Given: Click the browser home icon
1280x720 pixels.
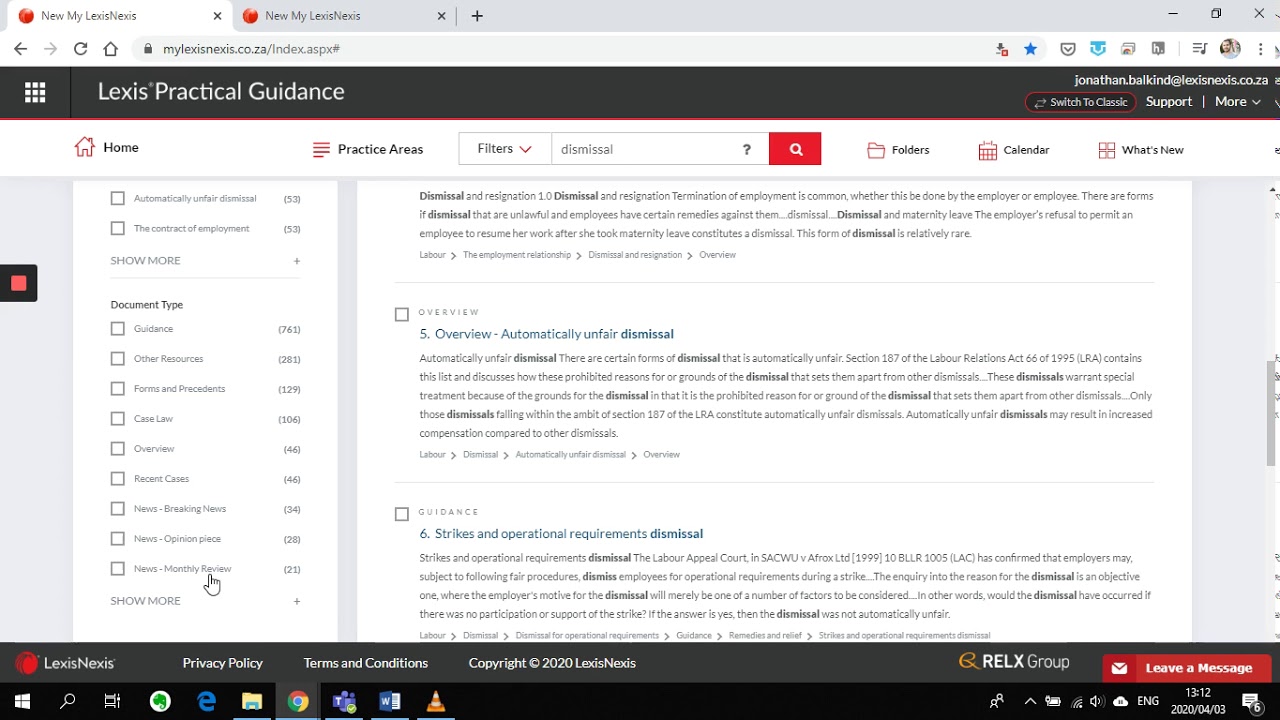Looking at the screenshot, I should (x=110, y=49).
